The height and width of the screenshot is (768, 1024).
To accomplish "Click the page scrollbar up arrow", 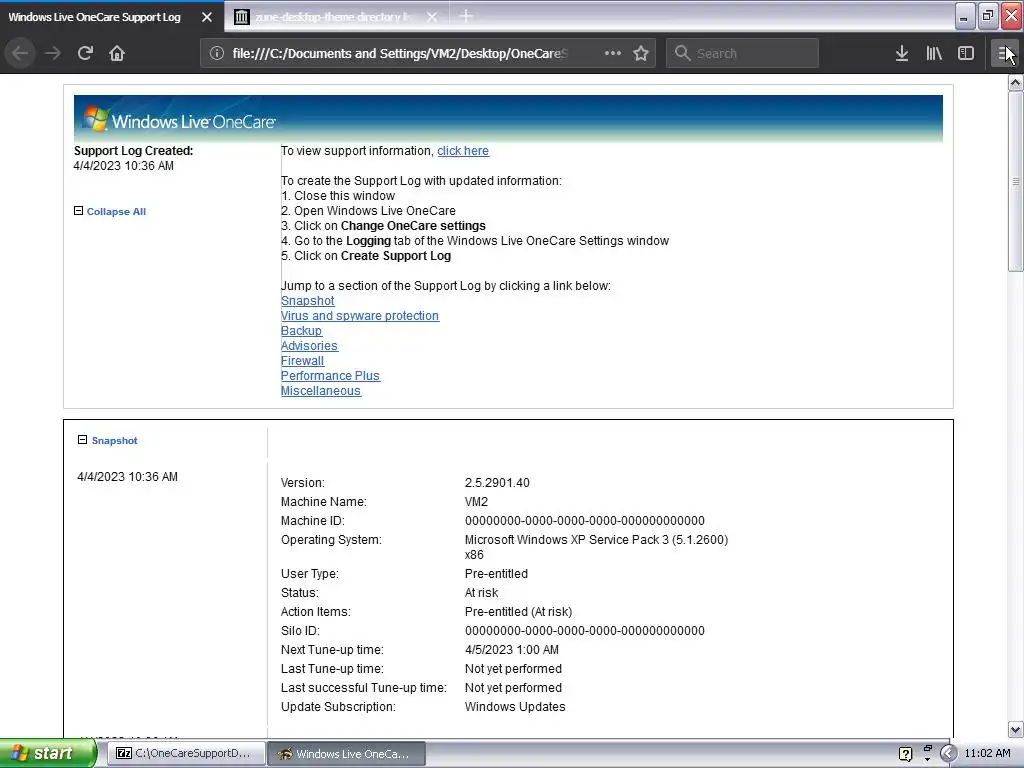I will point(1015,82).
